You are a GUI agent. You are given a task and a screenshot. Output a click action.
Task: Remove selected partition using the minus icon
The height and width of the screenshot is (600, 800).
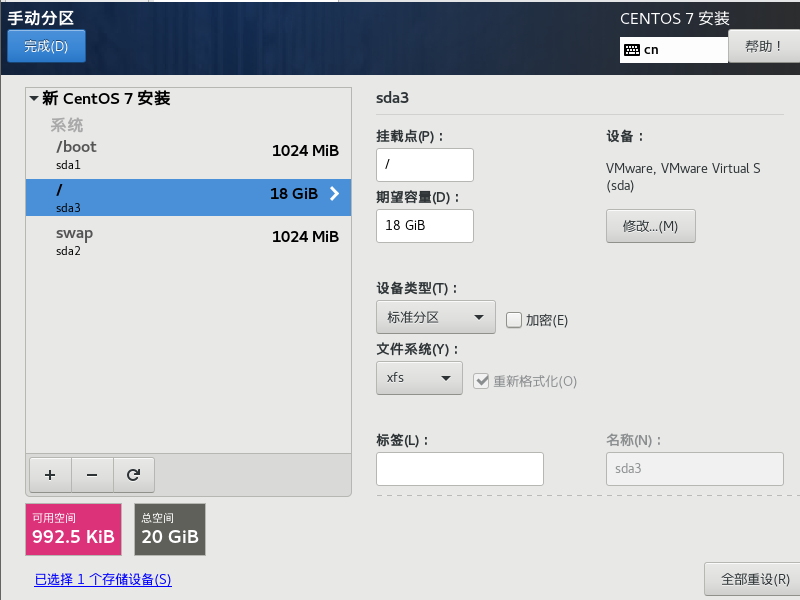tap(92, 475)
